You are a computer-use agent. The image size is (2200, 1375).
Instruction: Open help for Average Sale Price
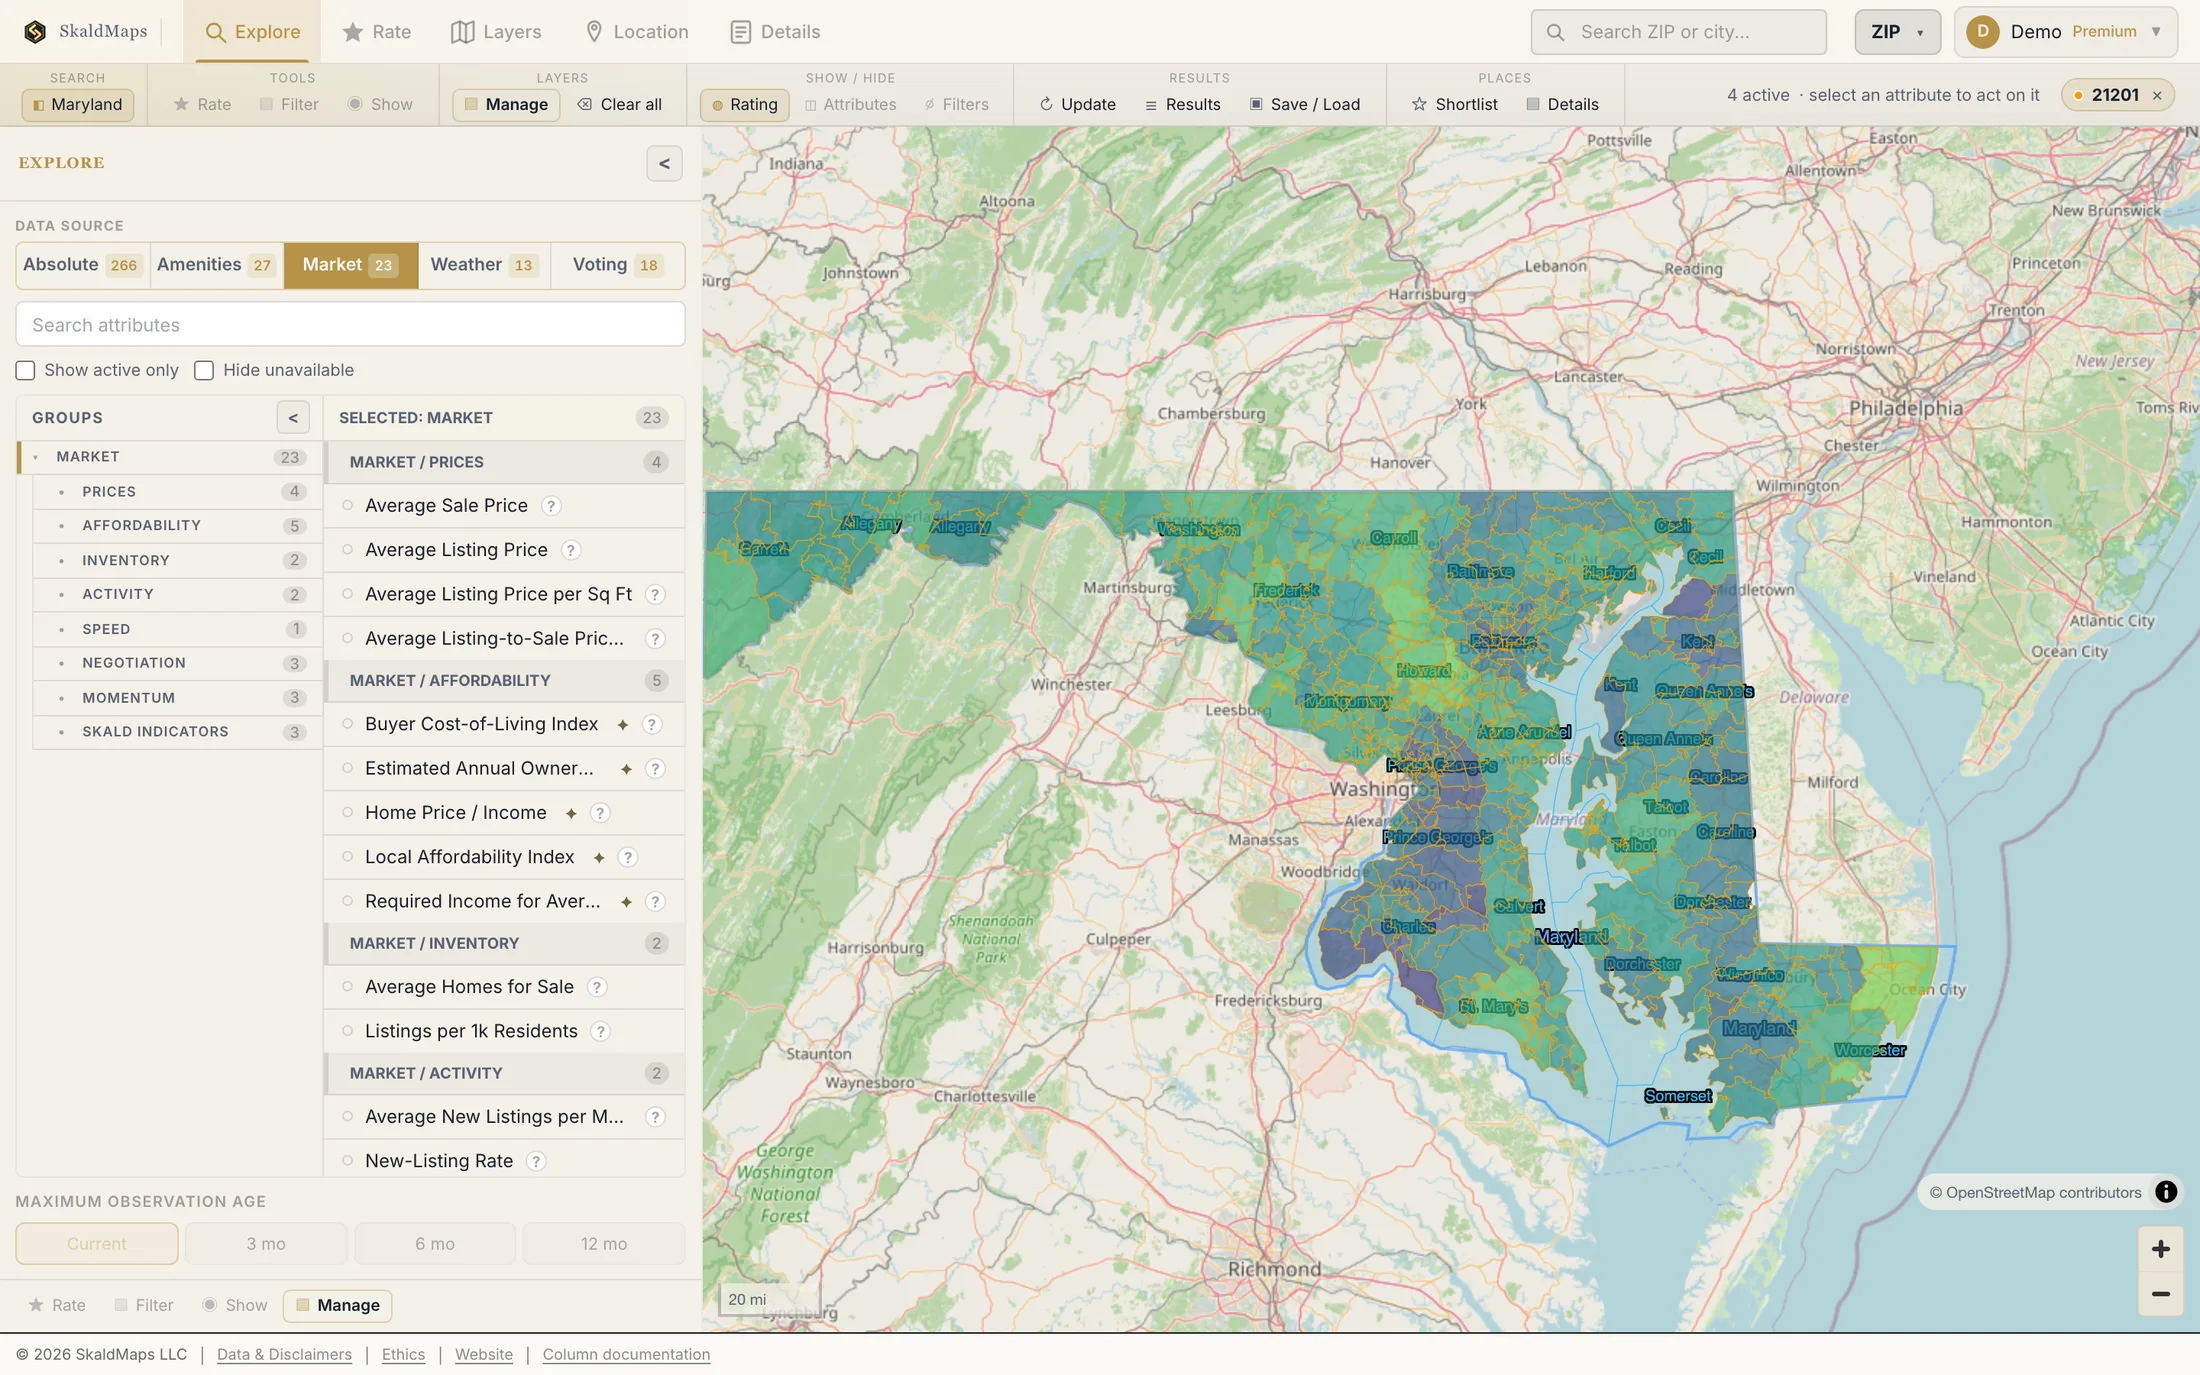(x=551, y=506)
